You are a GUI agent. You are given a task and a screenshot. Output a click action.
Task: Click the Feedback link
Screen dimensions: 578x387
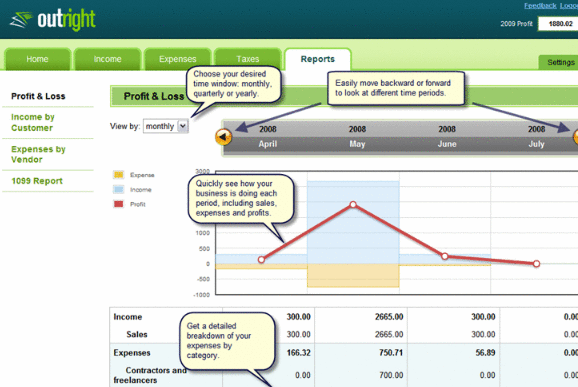540,6
